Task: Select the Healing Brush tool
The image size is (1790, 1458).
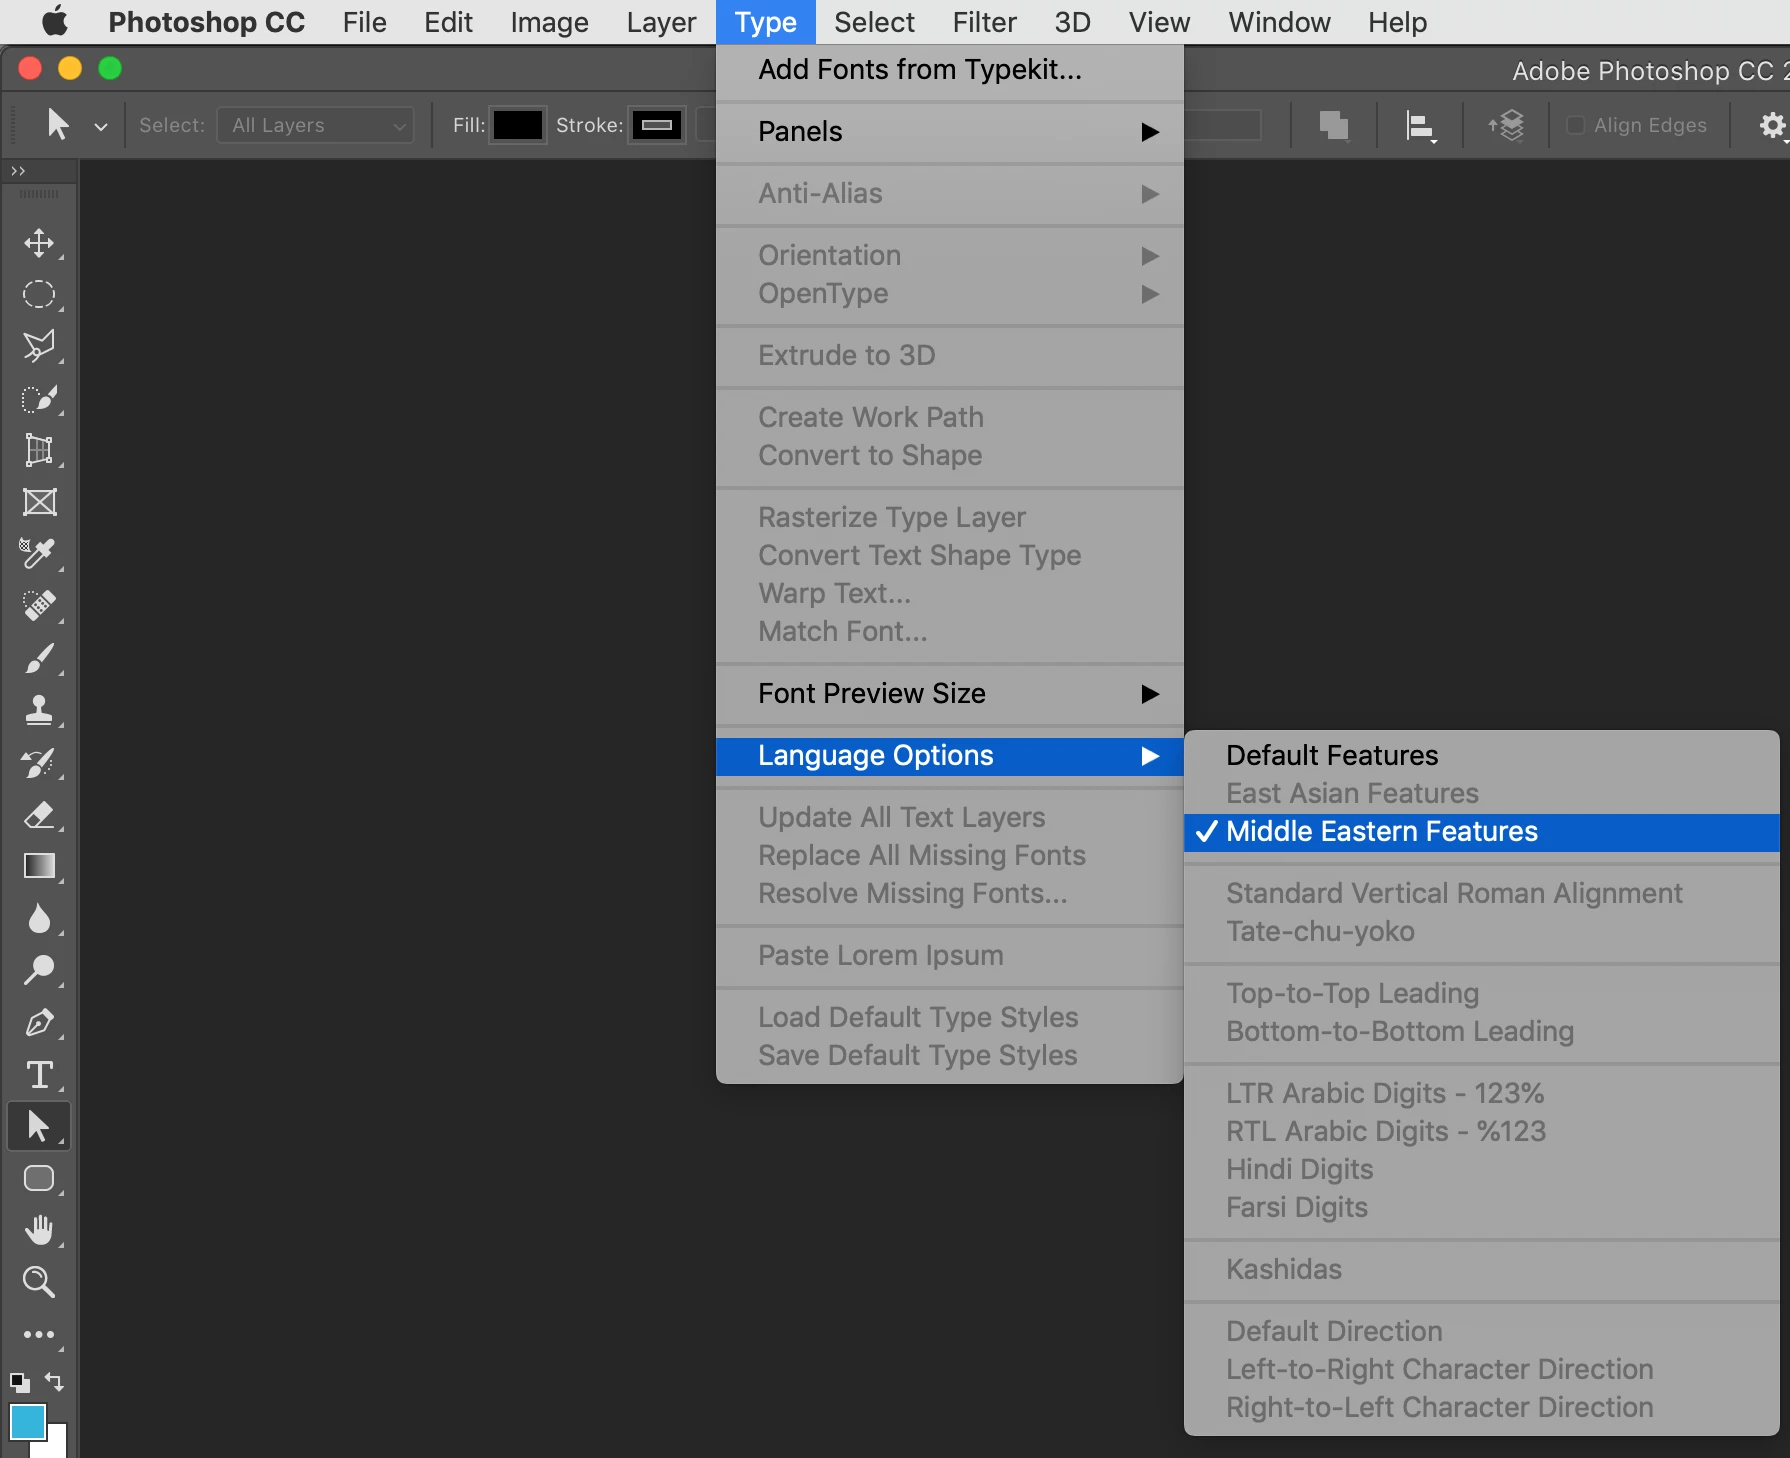Action: pyautogui.click(x=39, y=605)
